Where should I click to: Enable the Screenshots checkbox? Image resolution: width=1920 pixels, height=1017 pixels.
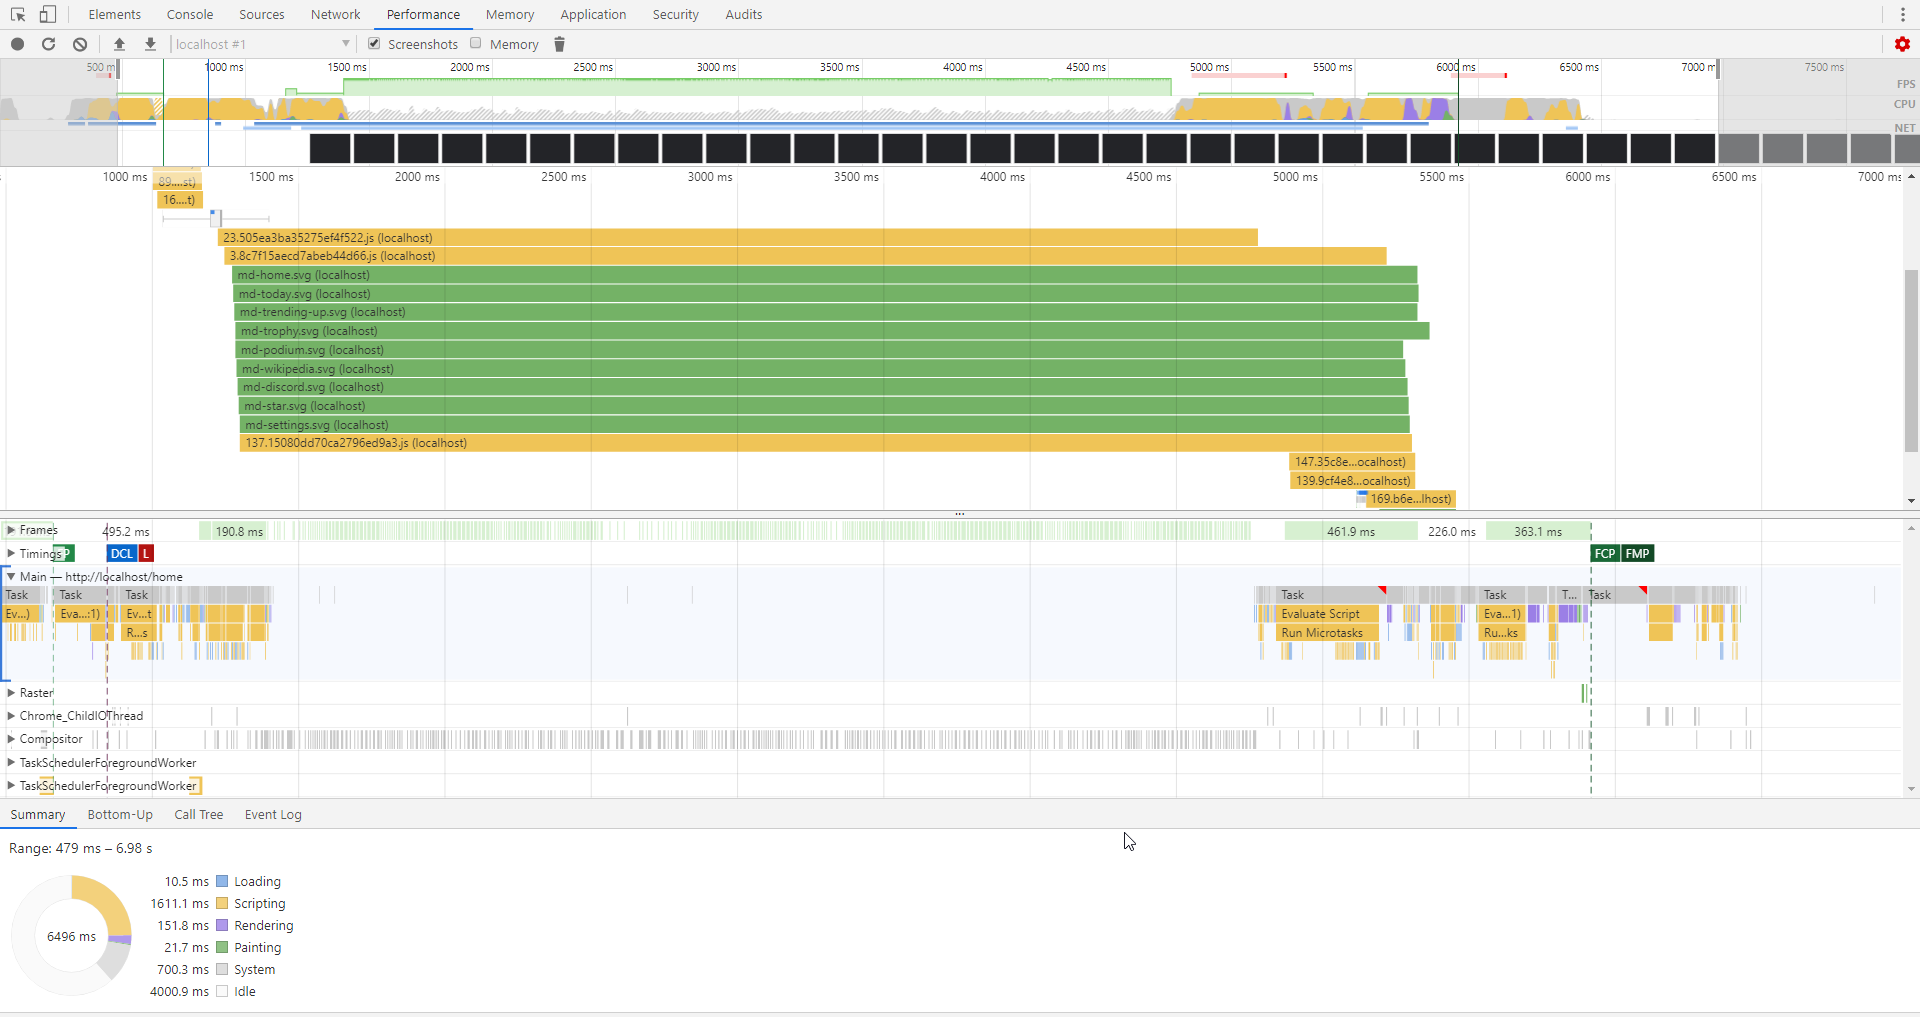(x=374, y=43)
